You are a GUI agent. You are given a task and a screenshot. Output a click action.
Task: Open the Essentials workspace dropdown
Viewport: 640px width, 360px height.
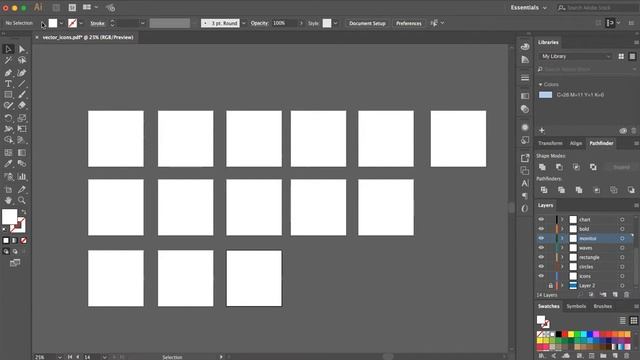pyautogui.click(x=528, y=8)
